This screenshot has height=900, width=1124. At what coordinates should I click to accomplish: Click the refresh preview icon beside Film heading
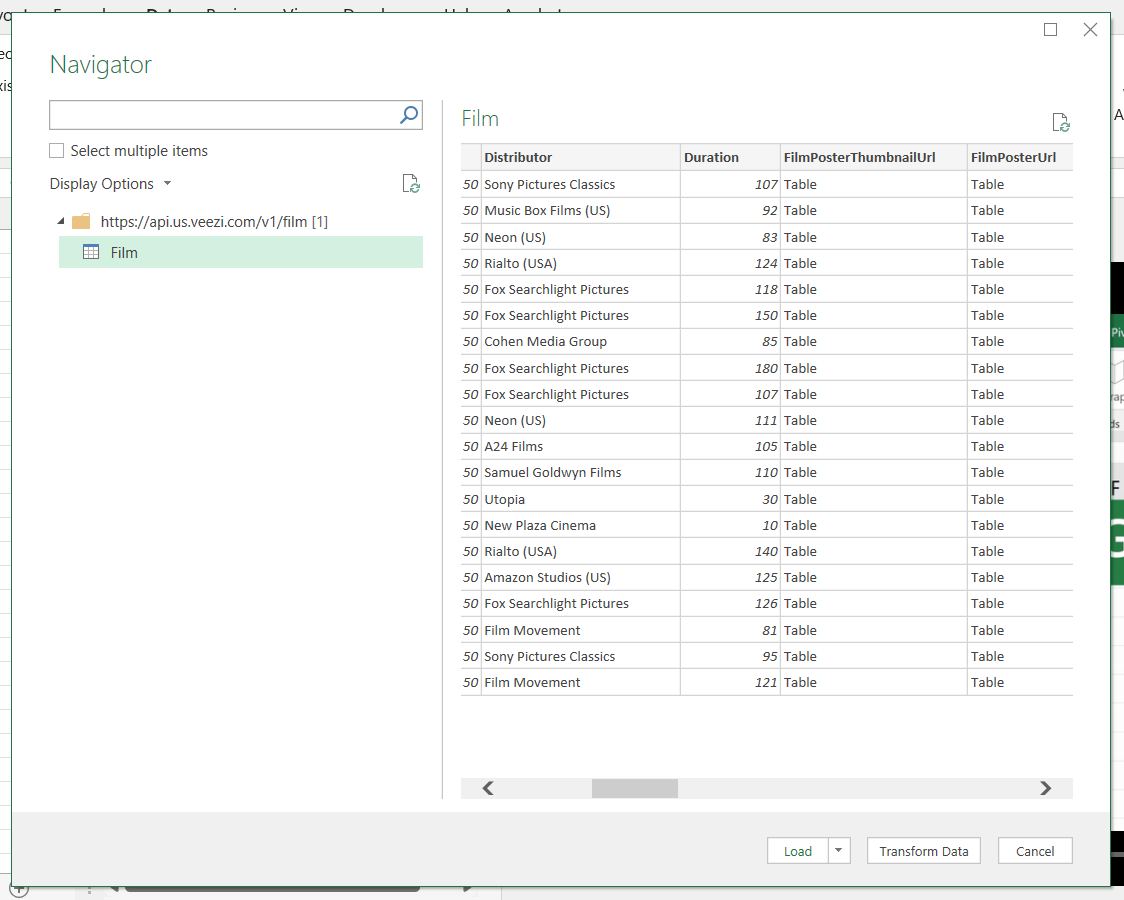coord(1060,122)
